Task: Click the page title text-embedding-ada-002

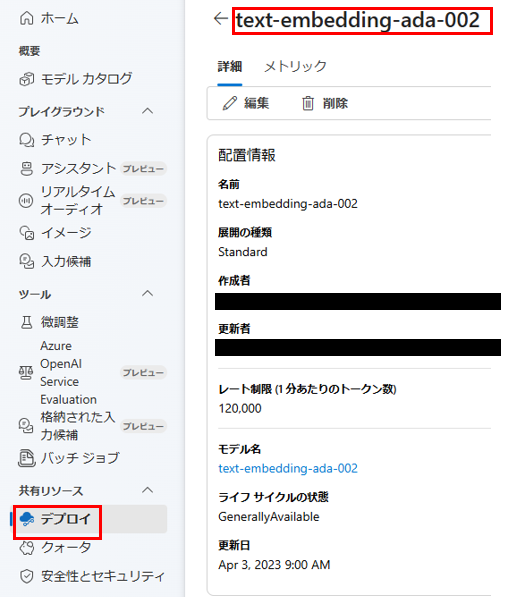Action: point(358,20)
